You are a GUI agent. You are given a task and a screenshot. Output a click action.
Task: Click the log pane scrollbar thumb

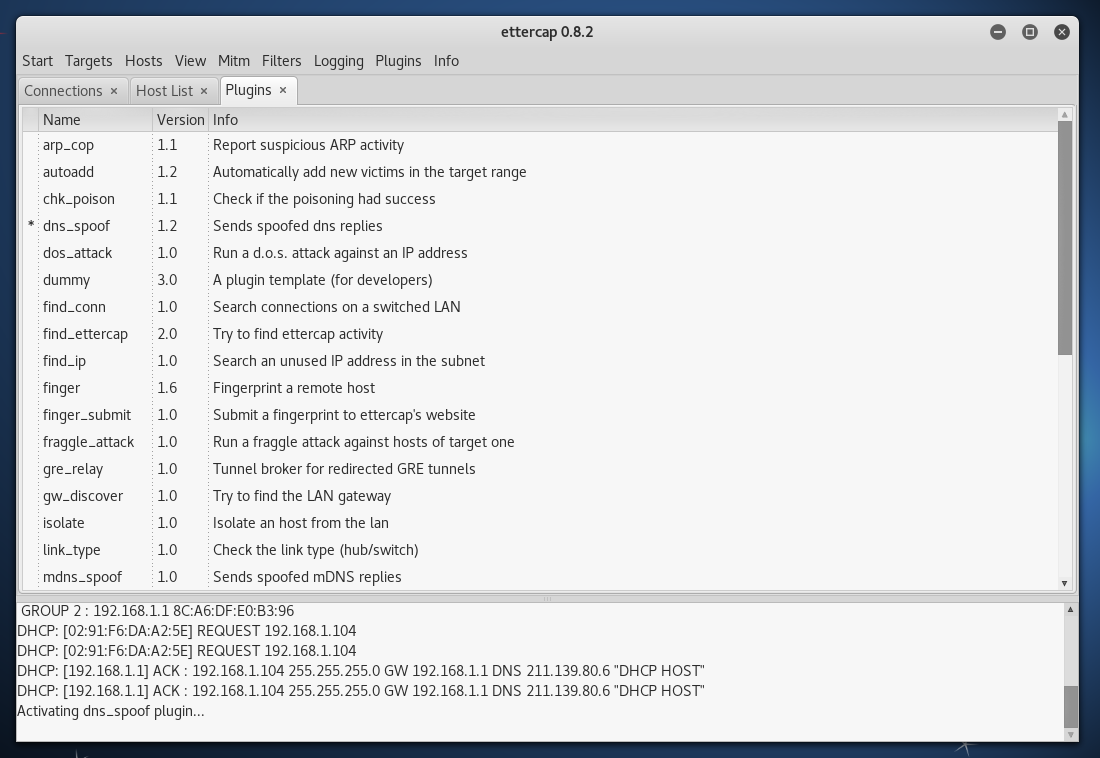(1071, 707)
